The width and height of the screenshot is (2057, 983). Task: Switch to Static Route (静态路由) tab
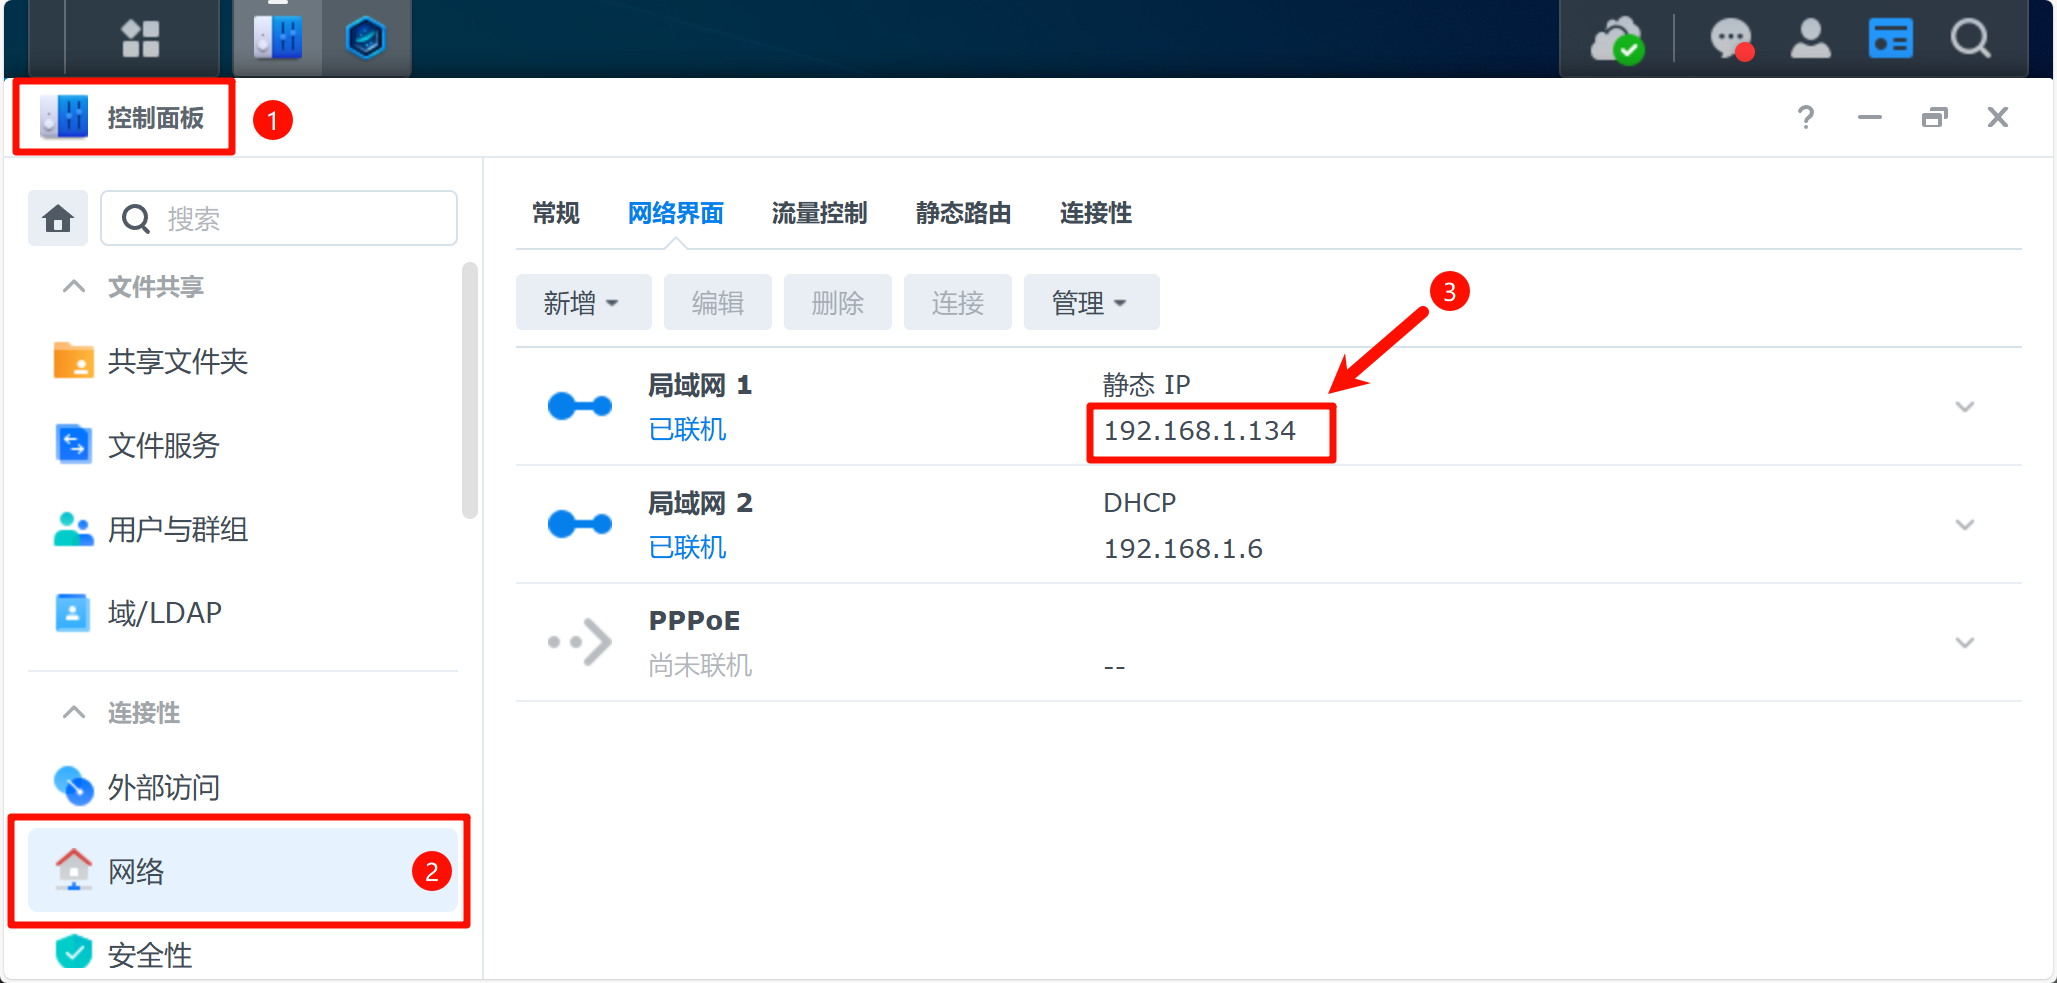pyautogui.click(x=964, y=213)
